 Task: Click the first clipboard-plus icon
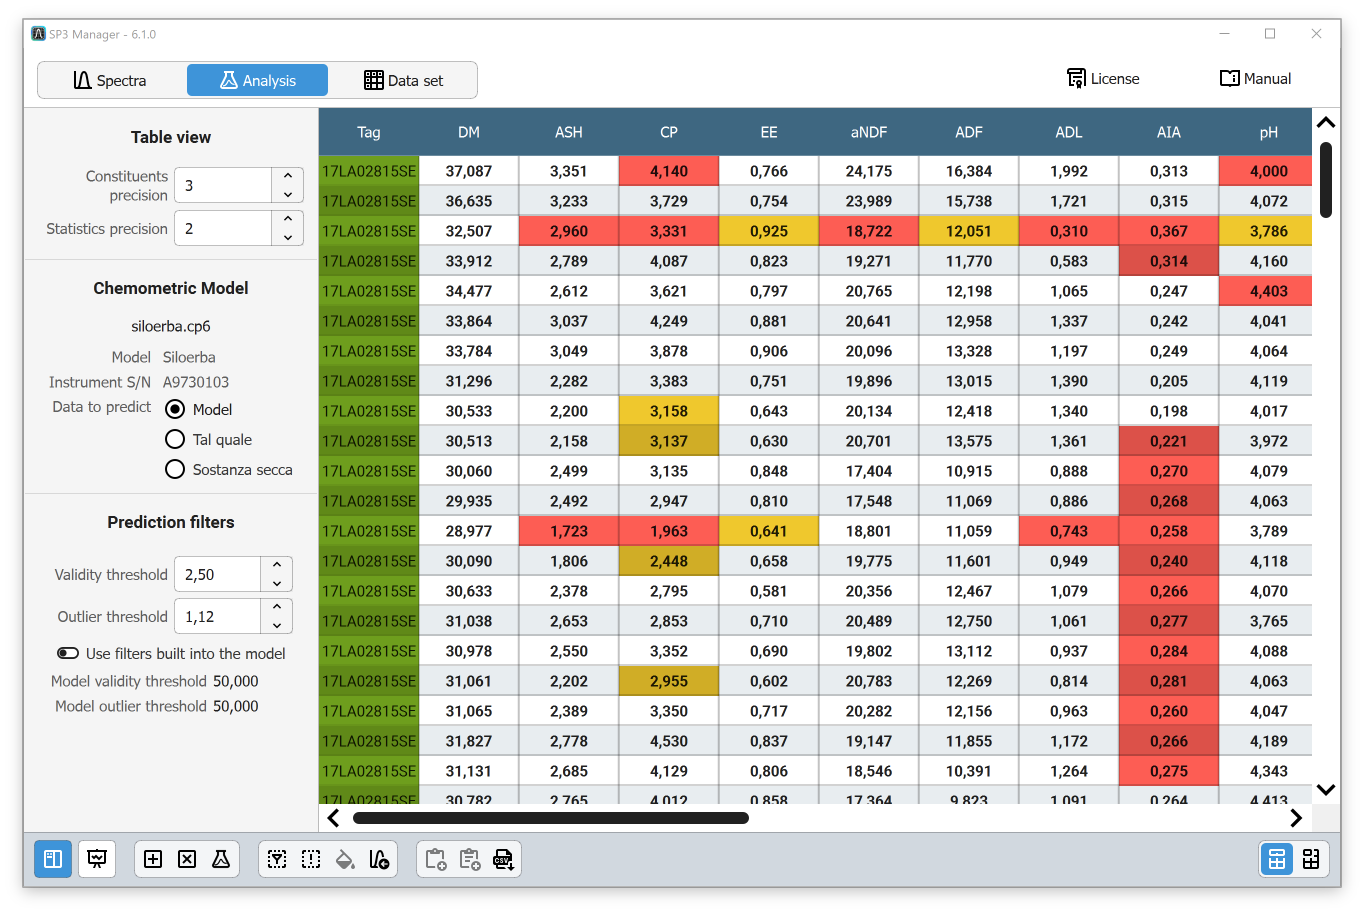[x=436, y=859]
